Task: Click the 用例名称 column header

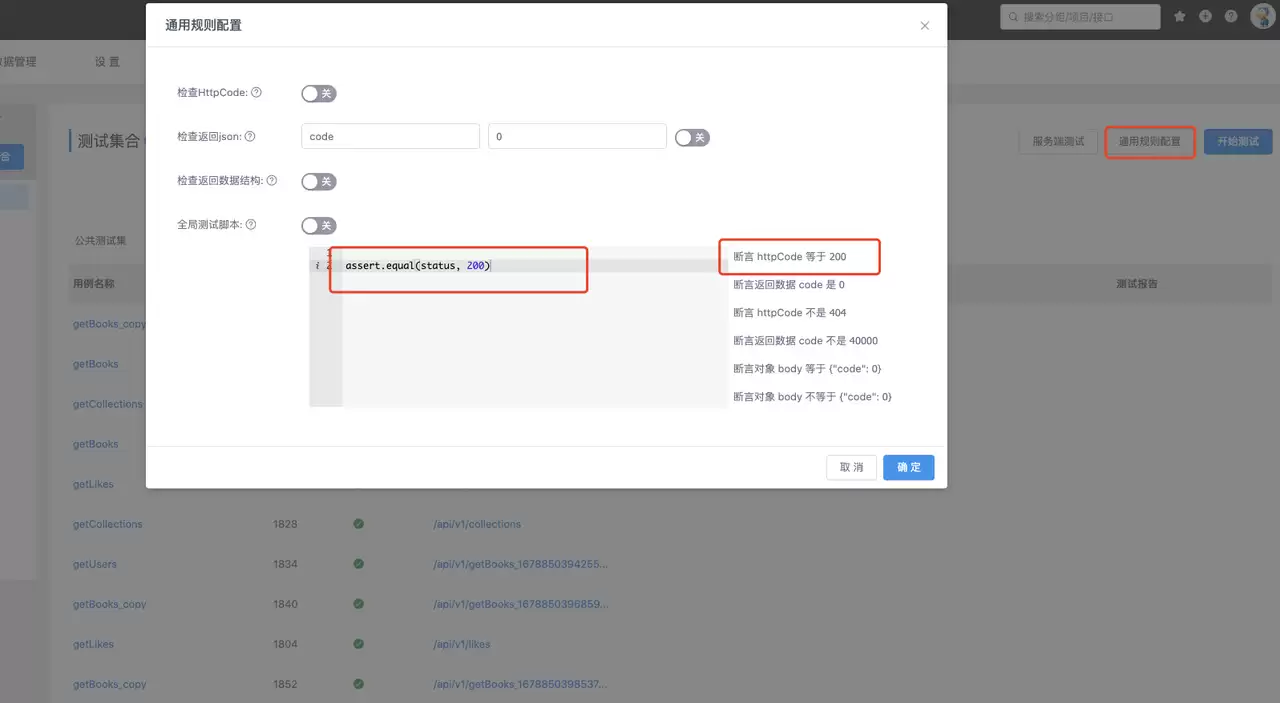Action: point(94,284)
